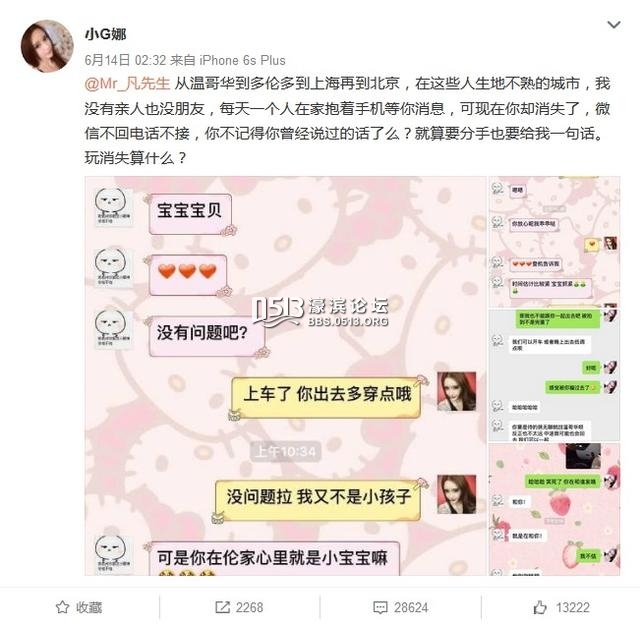Favorite the post with the 收藏 star

pos(79,607)
